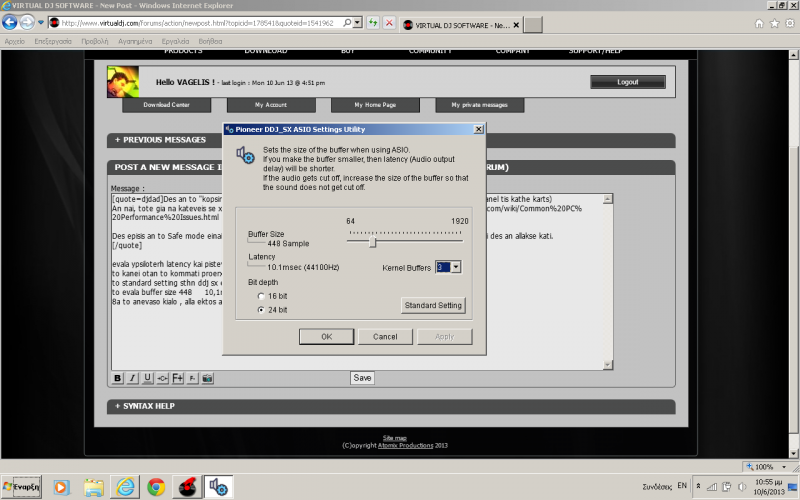Click the browser Forward arrow button
Screen dimensions: 800x500
pyautogui.click(x=27, y=22)
